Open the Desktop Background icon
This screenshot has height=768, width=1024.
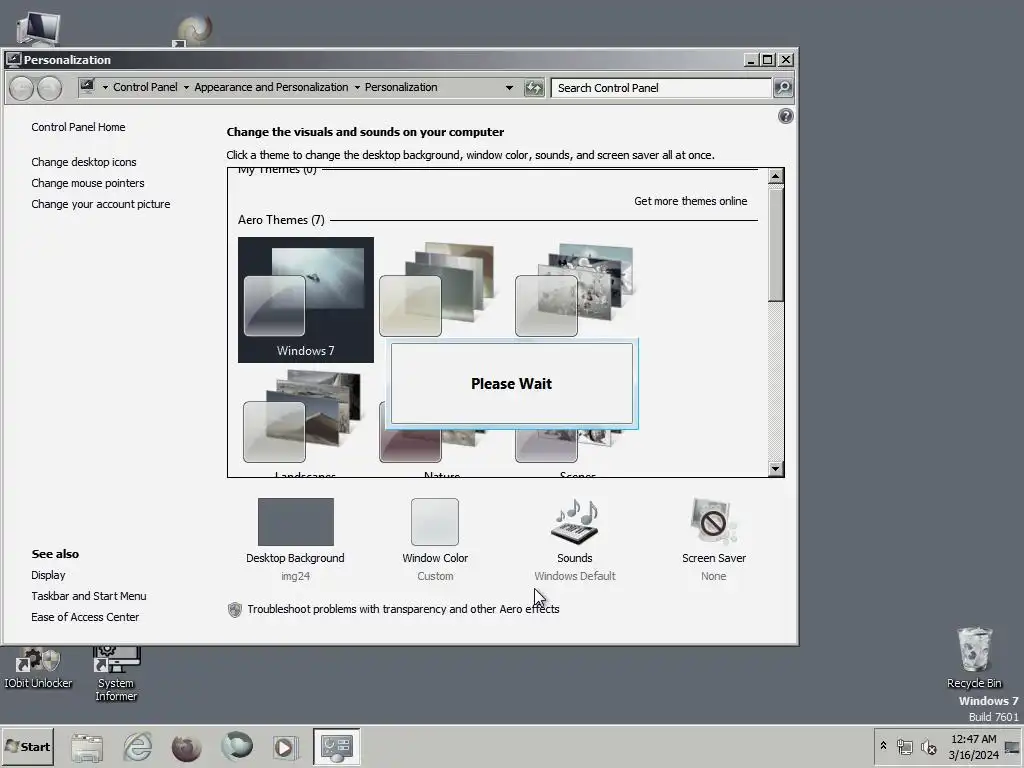click(x=296, y=522)
